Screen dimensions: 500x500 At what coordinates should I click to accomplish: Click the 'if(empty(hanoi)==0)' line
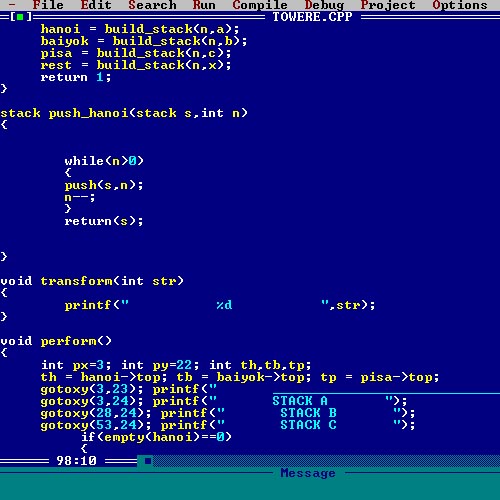click(x=156, y=437)
